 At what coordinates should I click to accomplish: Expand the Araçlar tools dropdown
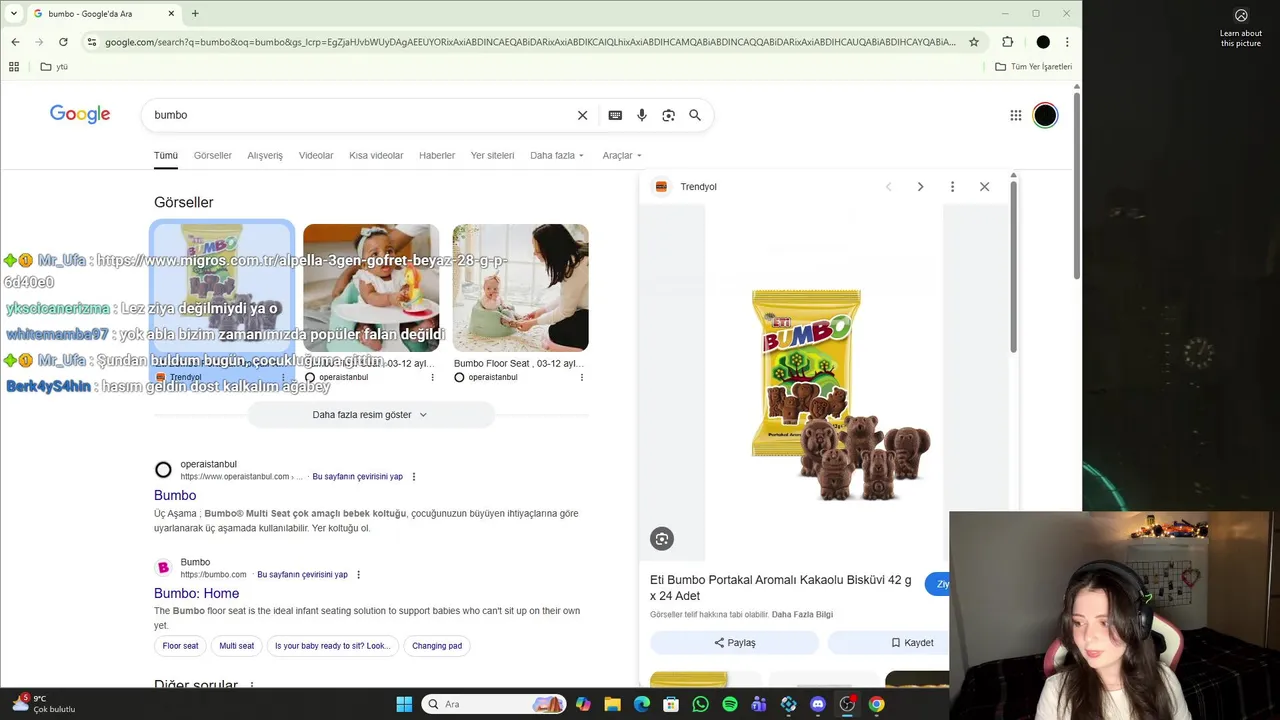tap(622, 156)
